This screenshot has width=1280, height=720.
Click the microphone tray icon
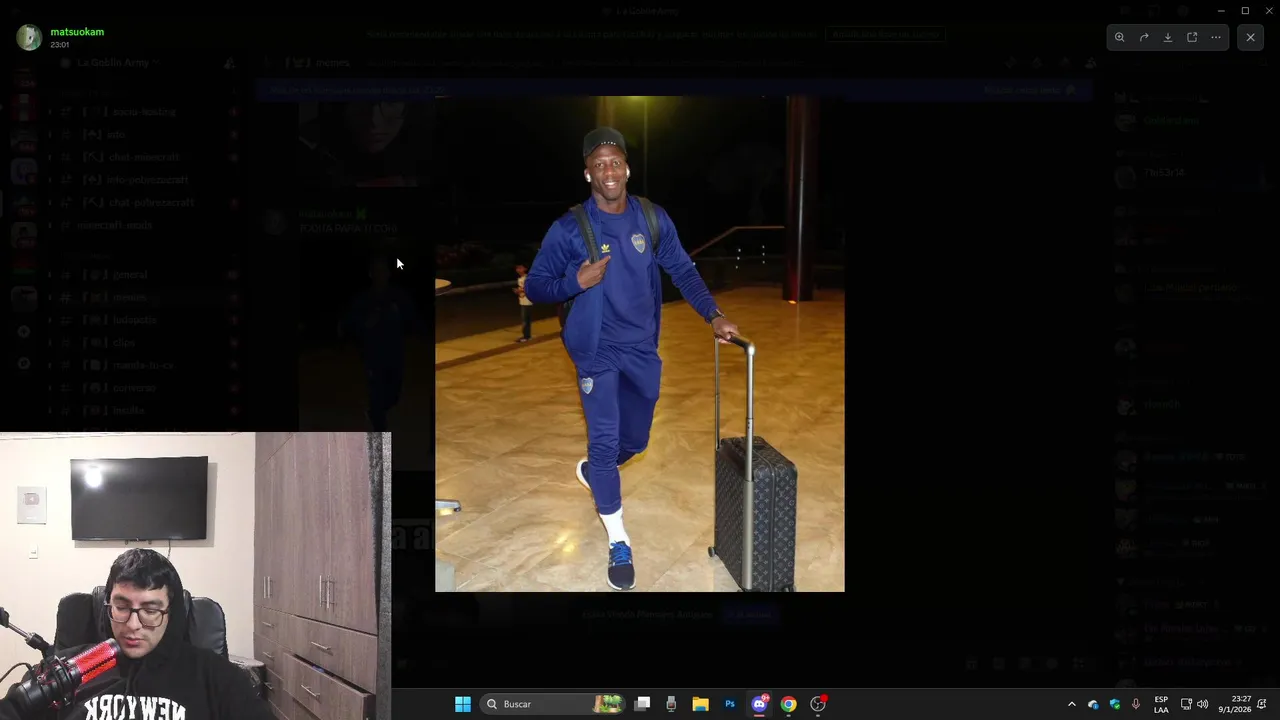click(x=1136, y=704)
